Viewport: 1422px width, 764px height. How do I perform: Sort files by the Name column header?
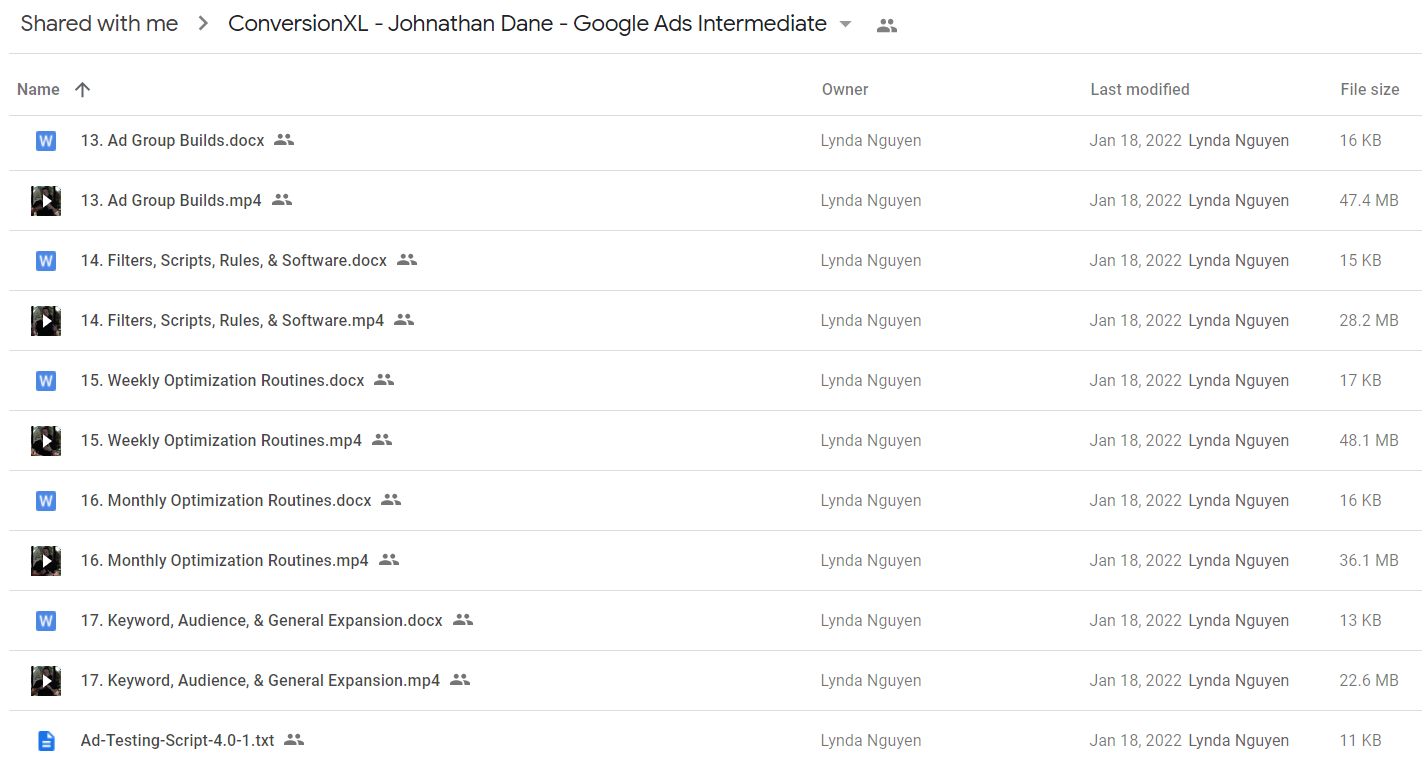pos(38,90)
